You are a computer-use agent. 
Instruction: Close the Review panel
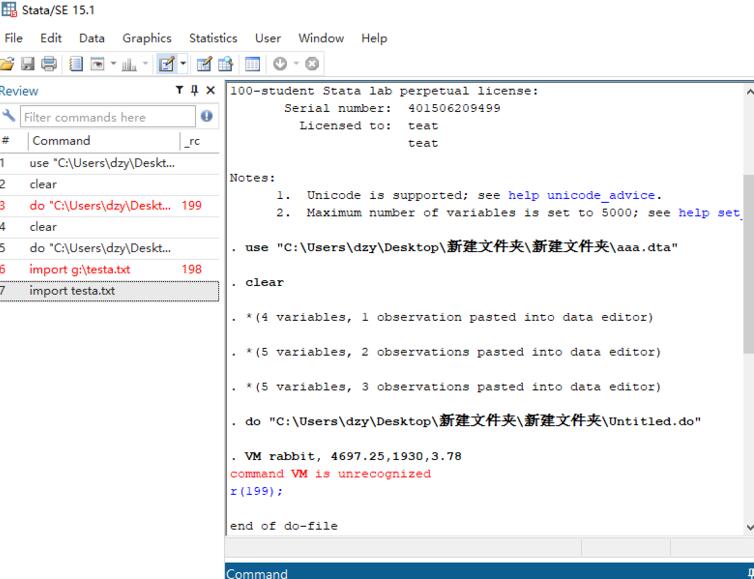pyautogui.click(x=211, y=90)
